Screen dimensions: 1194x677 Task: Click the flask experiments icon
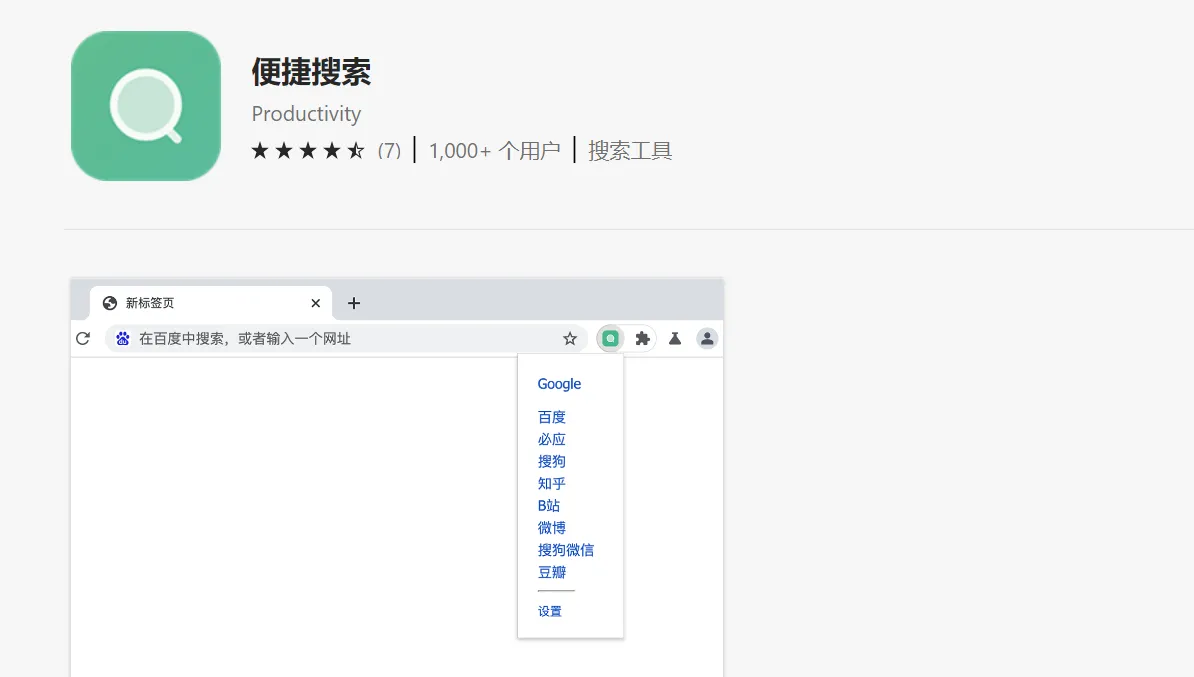[675, 338]
